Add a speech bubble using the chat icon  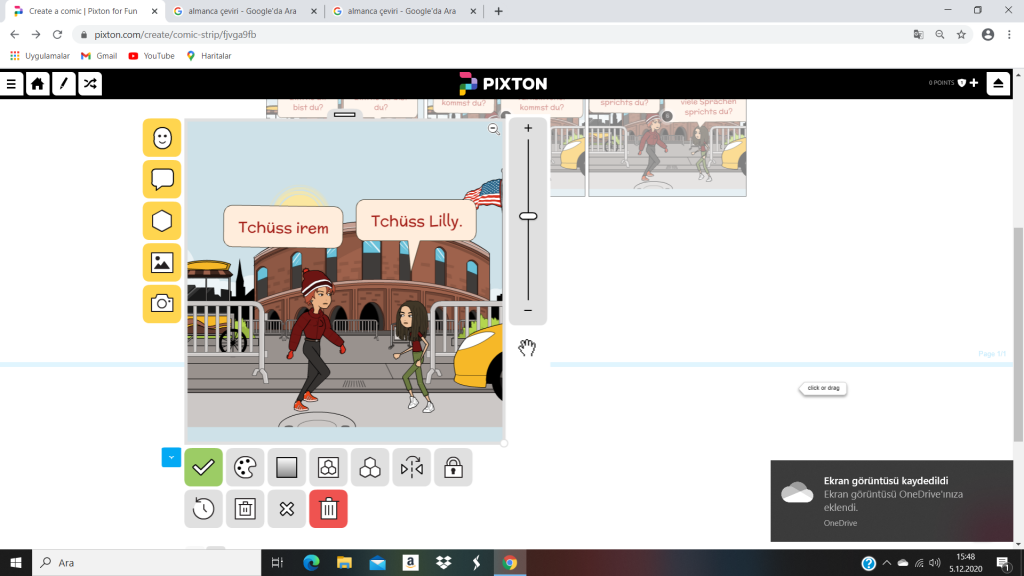click(162, 180)
